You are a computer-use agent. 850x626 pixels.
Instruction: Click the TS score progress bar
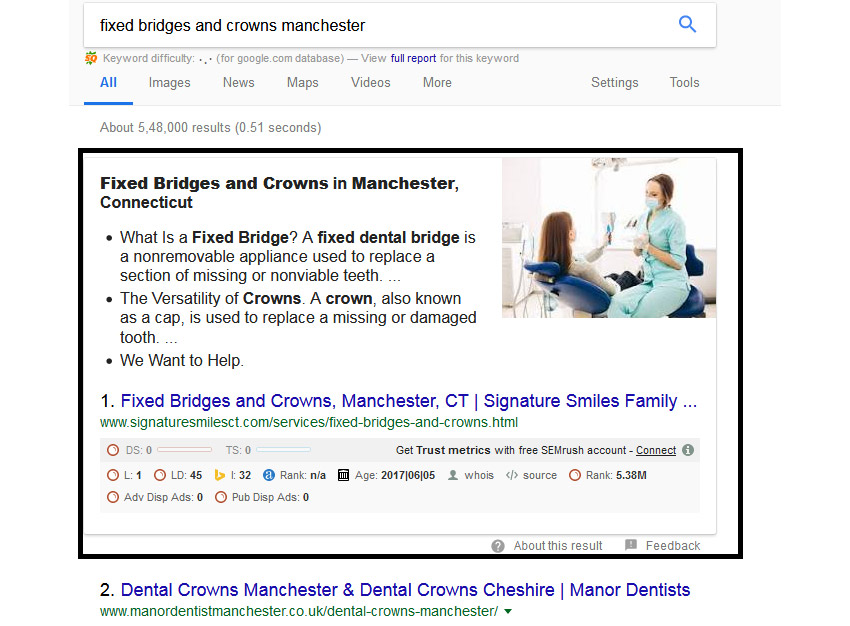point(284,450)
